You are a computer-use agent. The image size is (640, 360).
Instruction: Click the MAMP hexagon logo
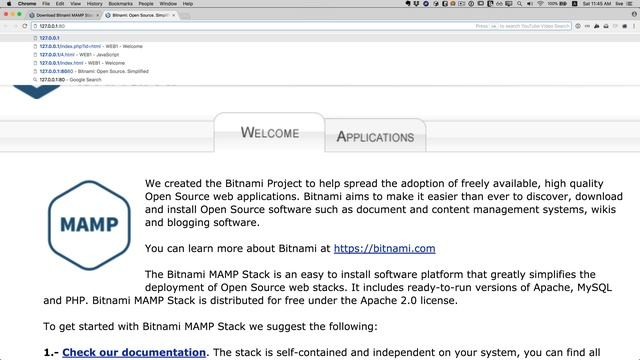coord(89,225)
